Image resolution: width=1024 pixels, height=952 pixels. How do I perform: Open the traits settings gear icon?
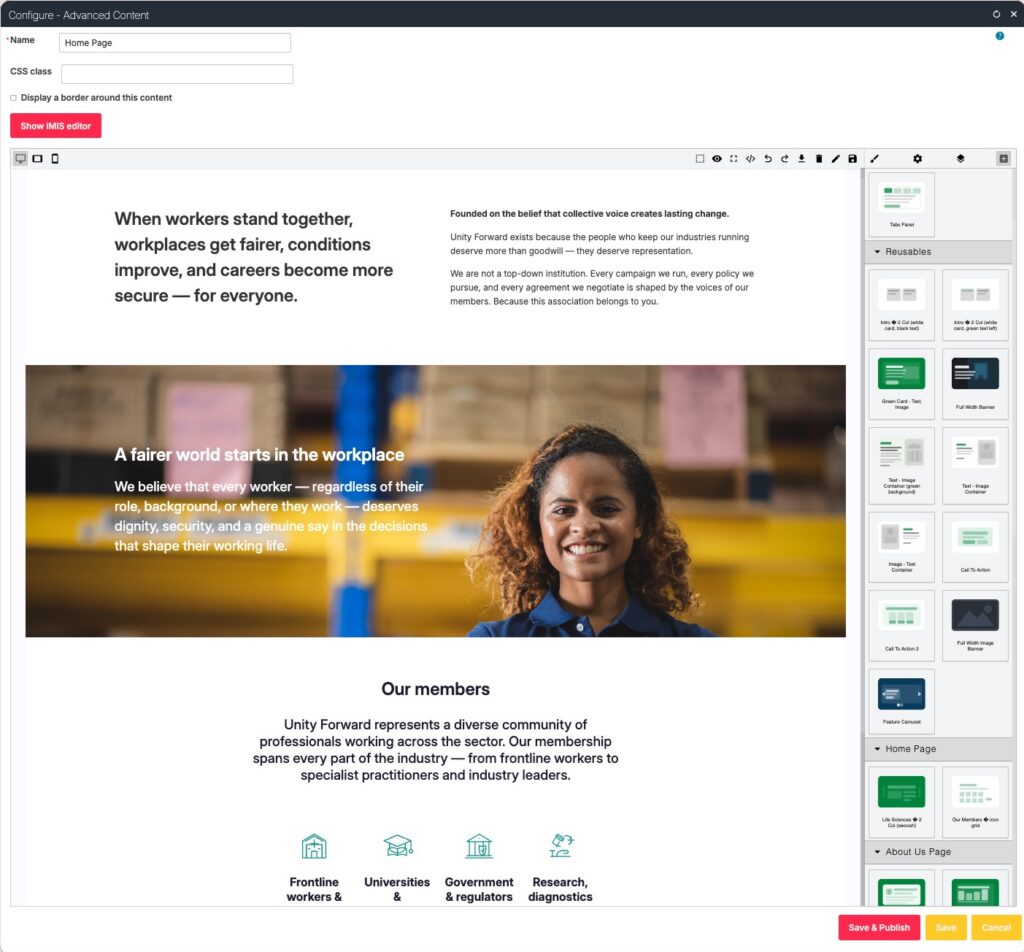tap(918, 159)
